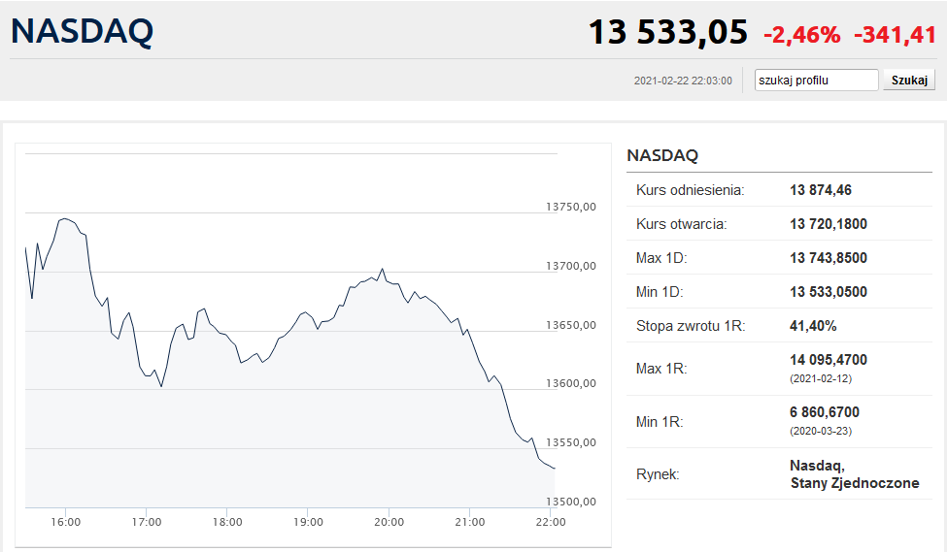Viewport: 948px width, 552px height.
Task: Click the 'Rynek:' label
Action: point(657,475)
